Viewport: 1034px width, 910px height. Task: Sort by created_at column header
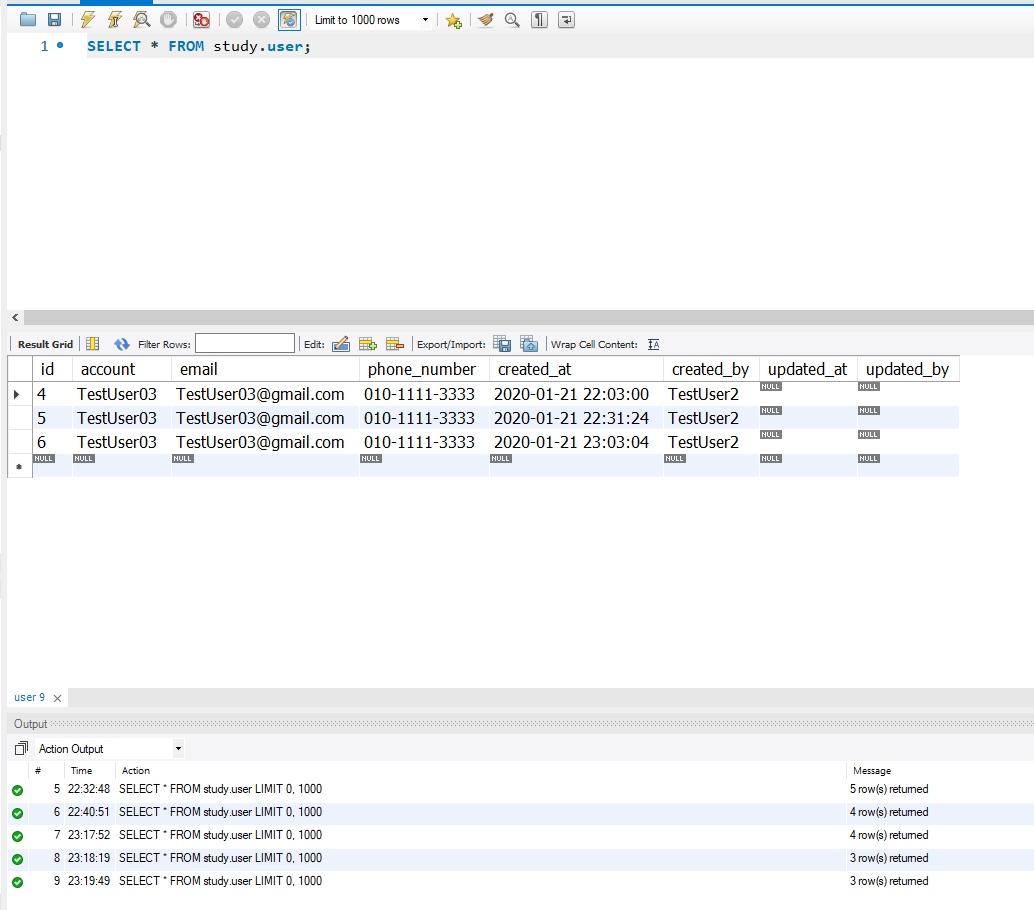tap(576, 369)
